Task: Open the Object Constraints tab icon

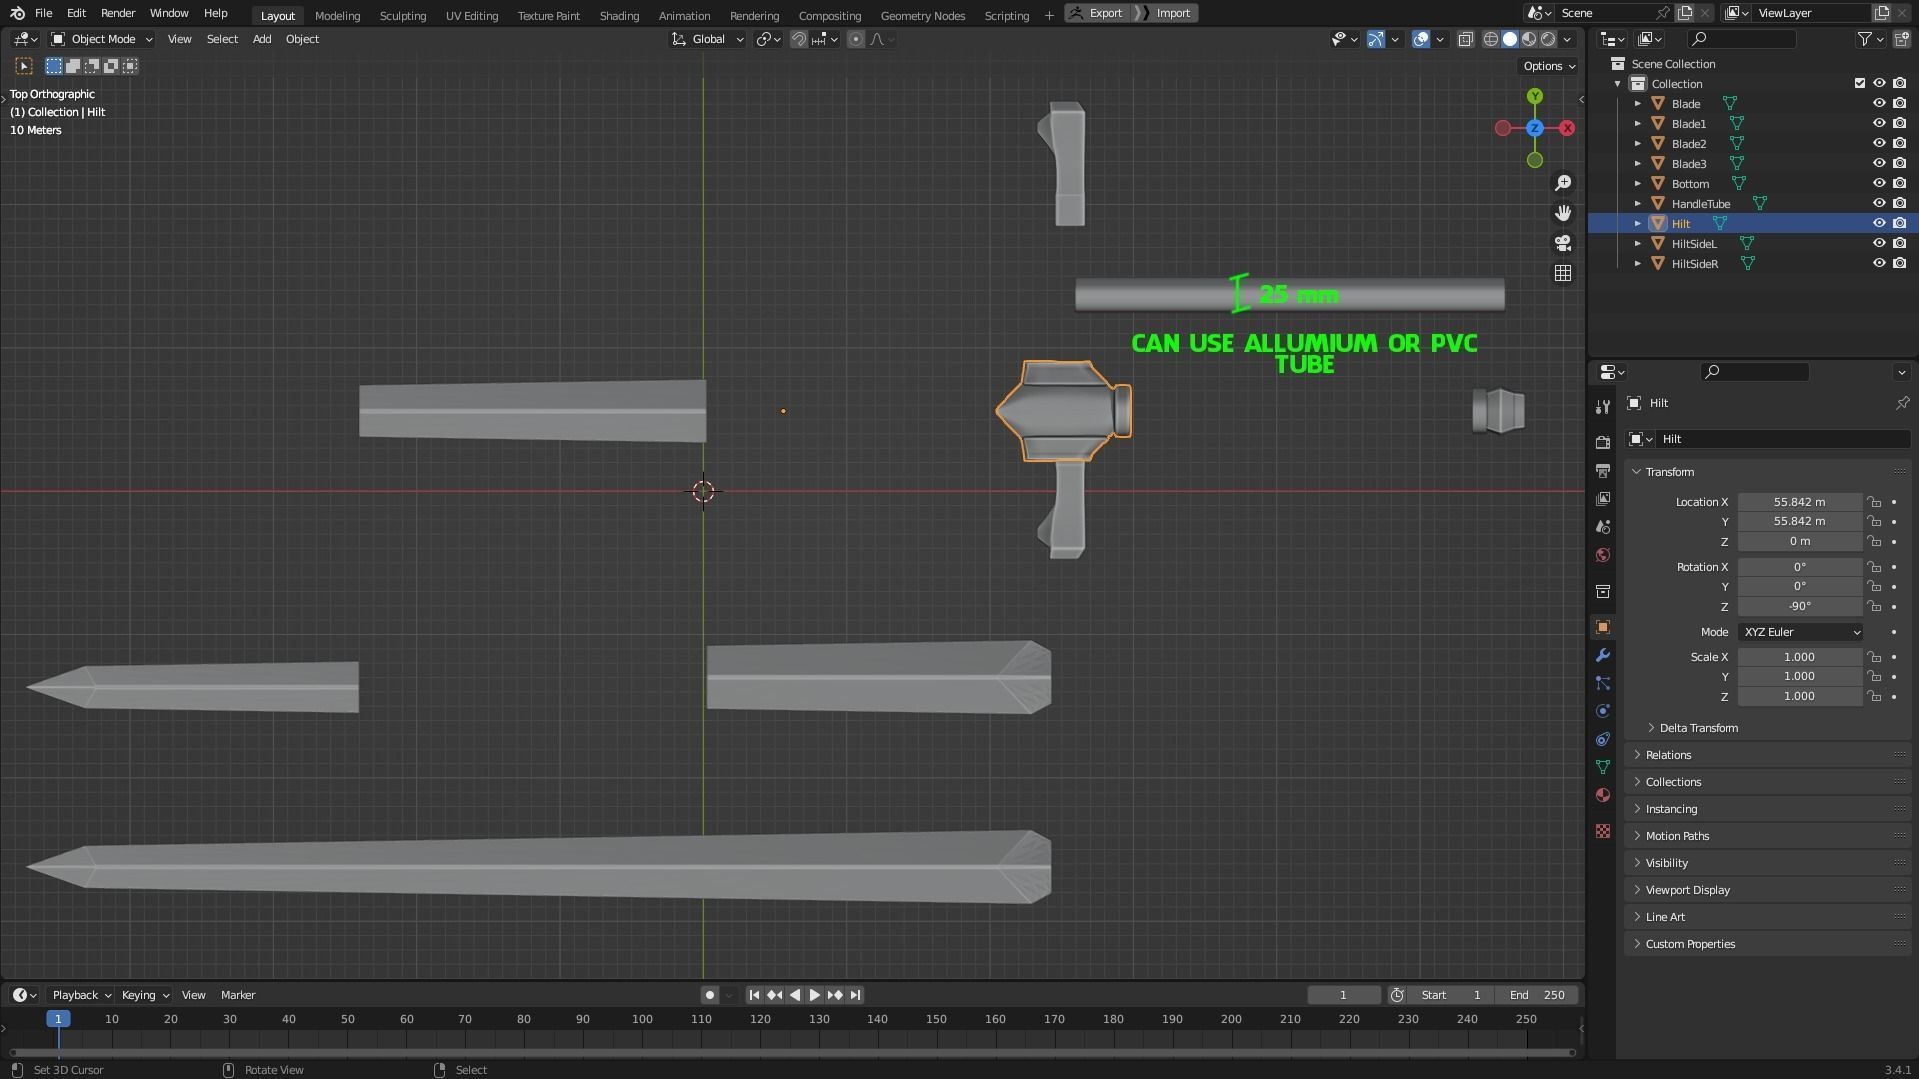Action: point(1603,739)
